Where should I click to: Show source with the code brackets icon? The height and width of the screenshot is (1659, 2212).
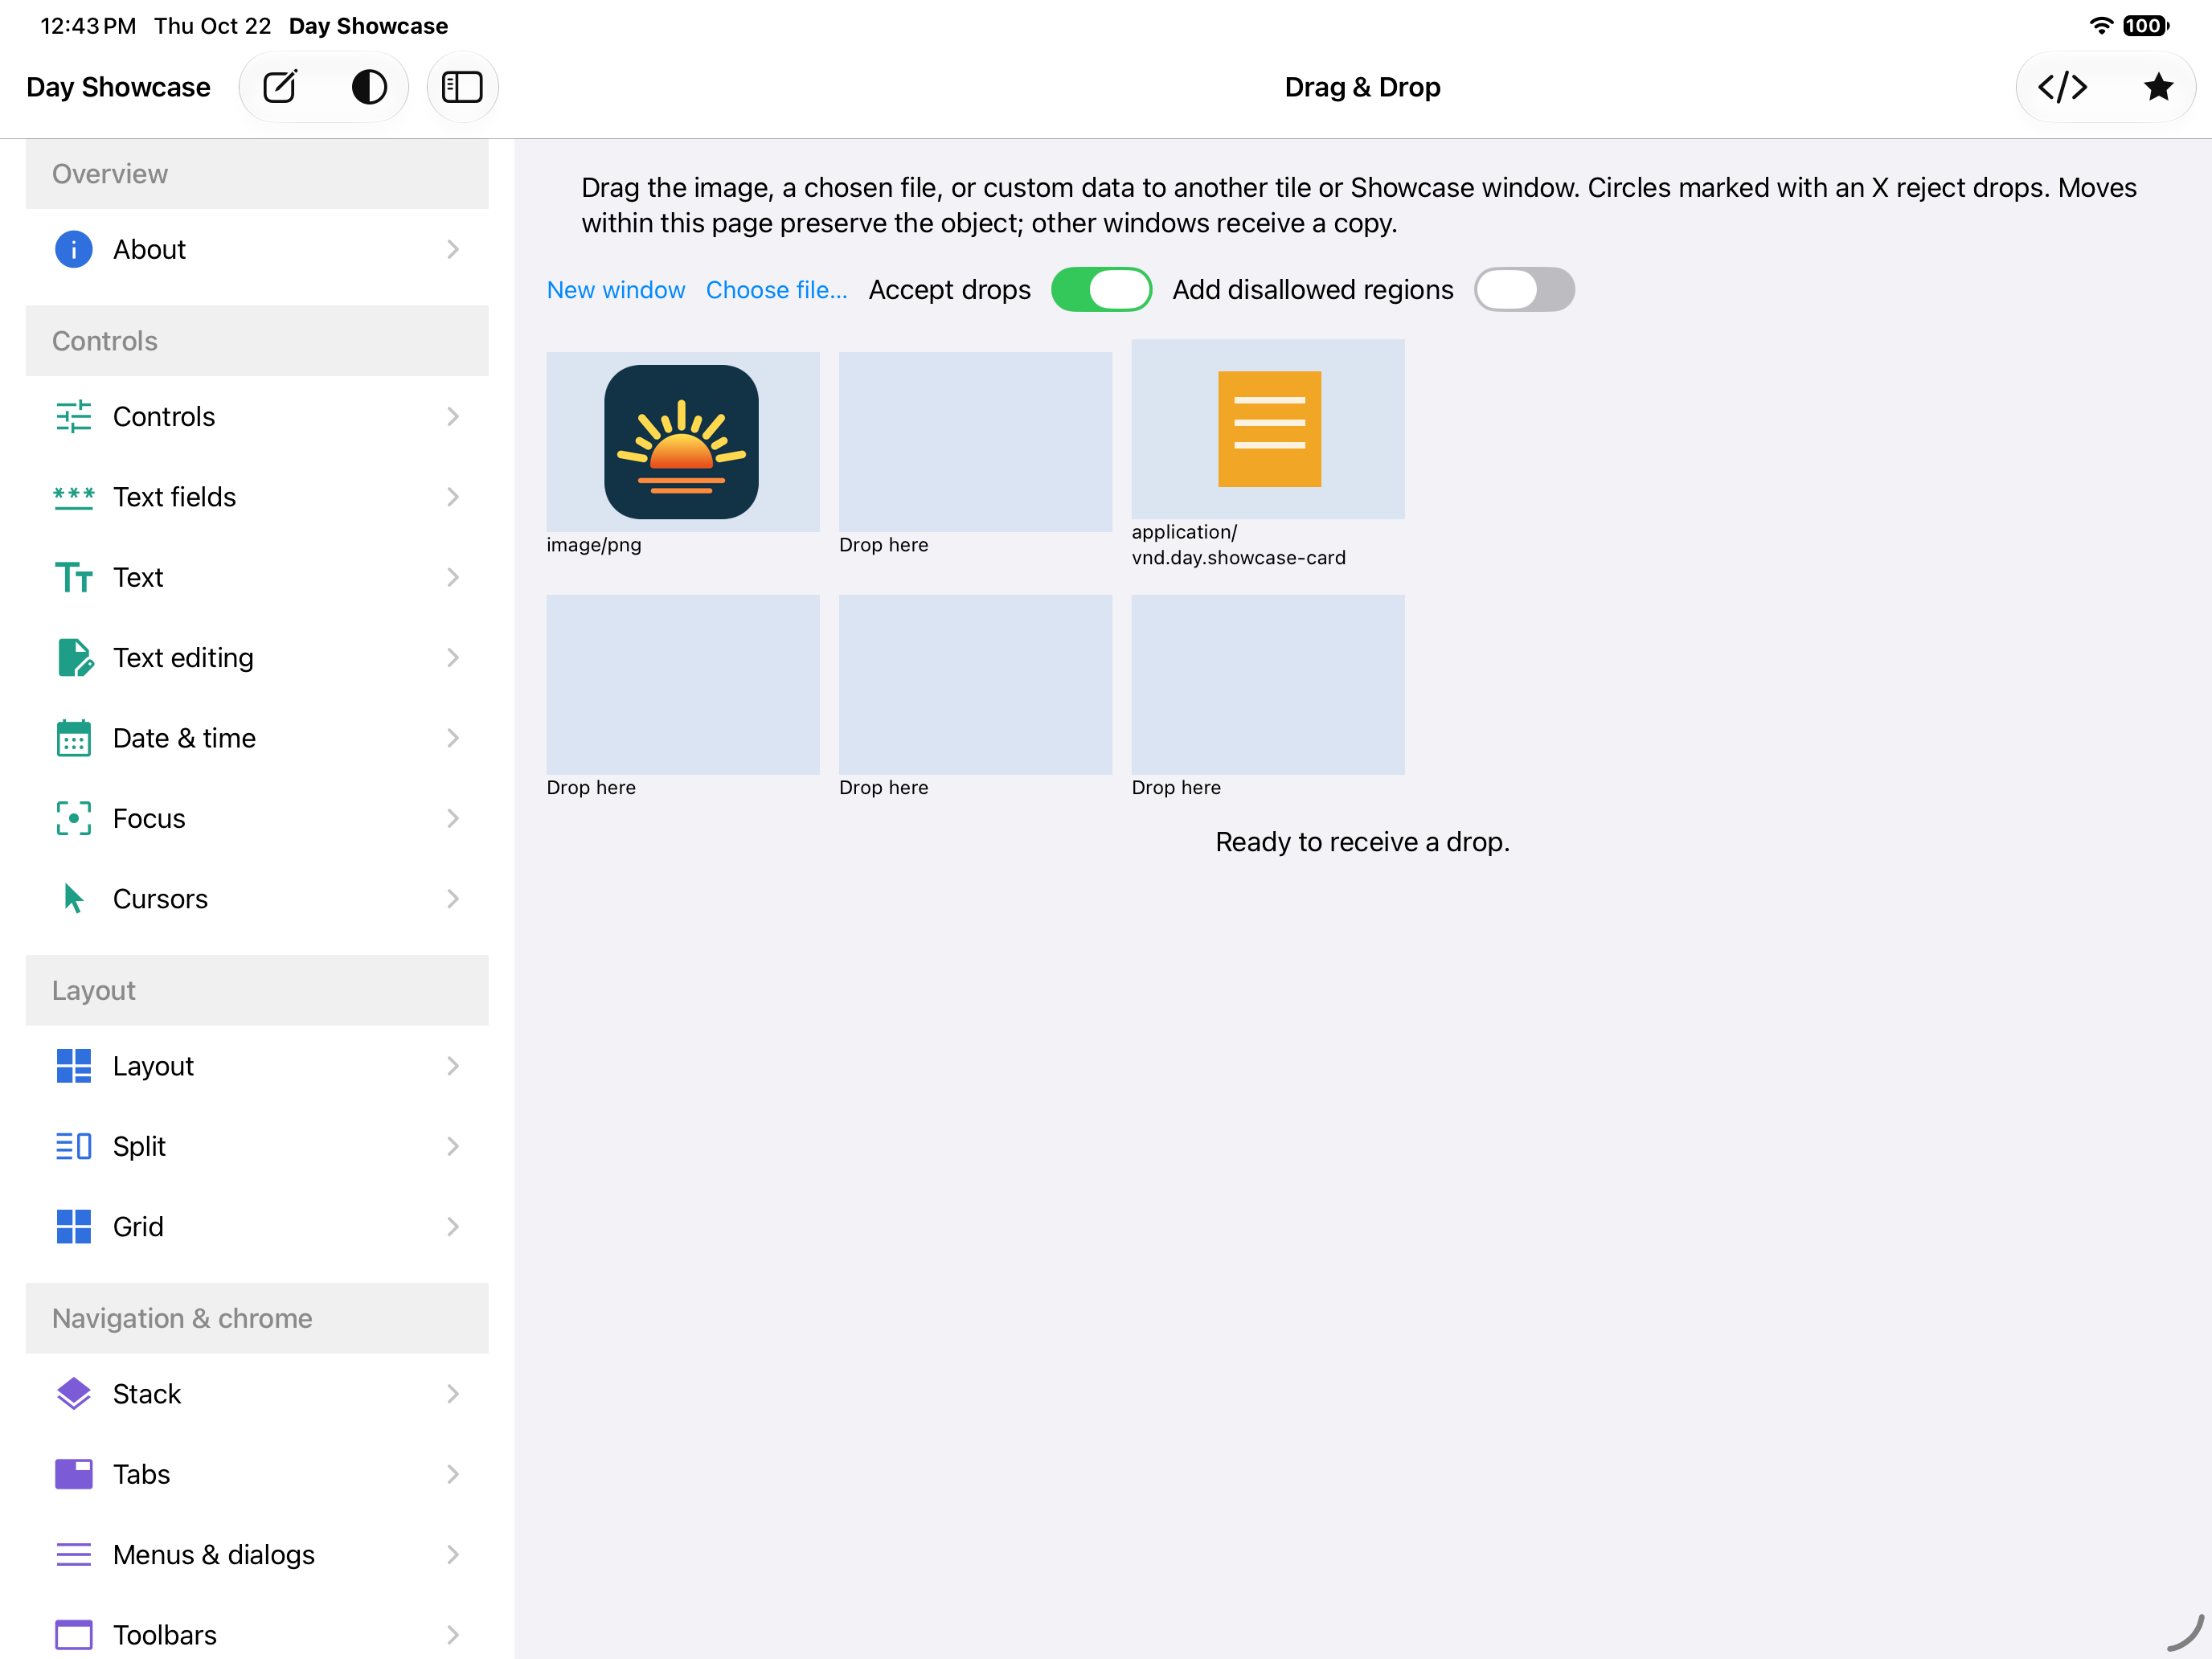coord(2063,87)
